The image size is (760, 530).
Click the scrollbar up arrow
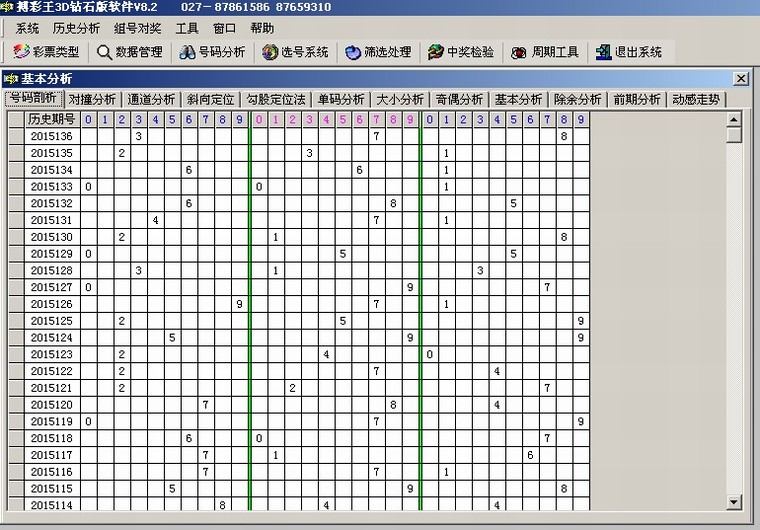[734, 119]
